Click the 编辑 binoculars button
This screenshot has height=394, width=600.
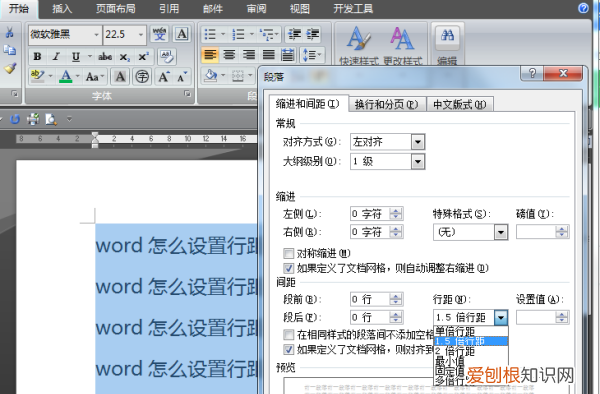(x=447, y=45)
